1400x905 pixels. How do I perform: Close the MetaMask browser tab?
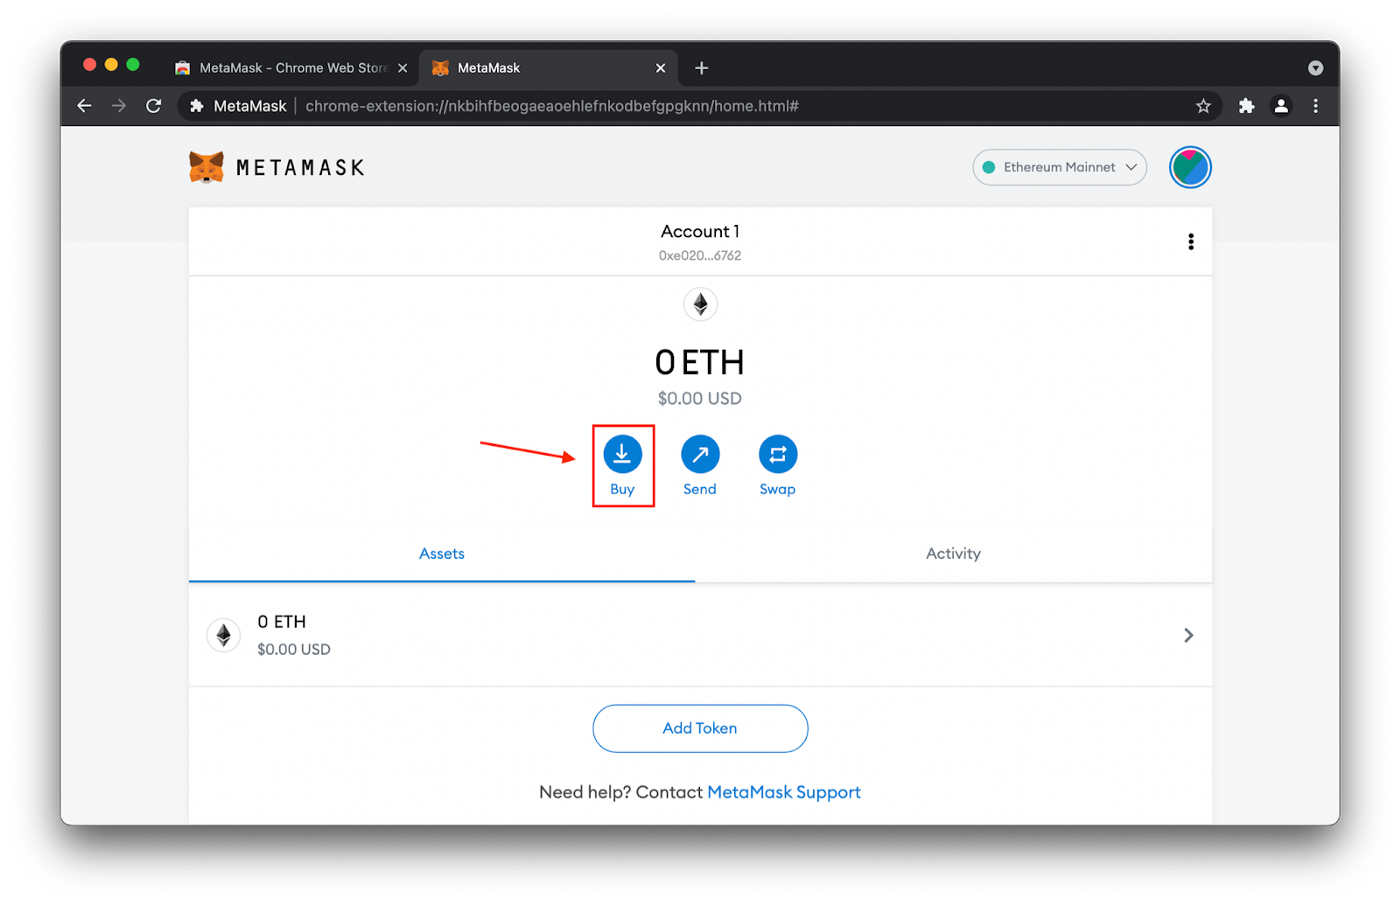[660, 68]
